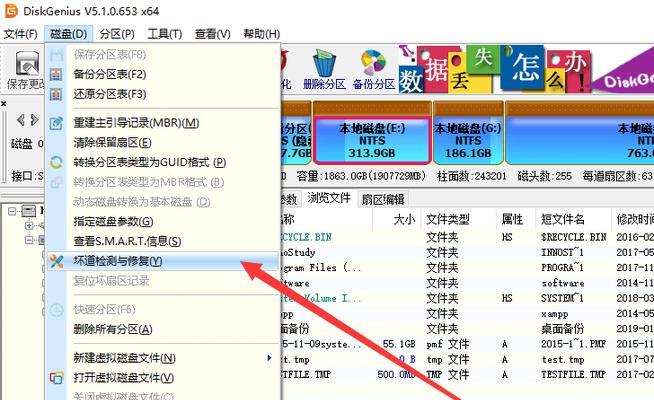The height and width of the screenshot is (400, 654).
Task: Select the software folder row
Action: pos(563,283)
